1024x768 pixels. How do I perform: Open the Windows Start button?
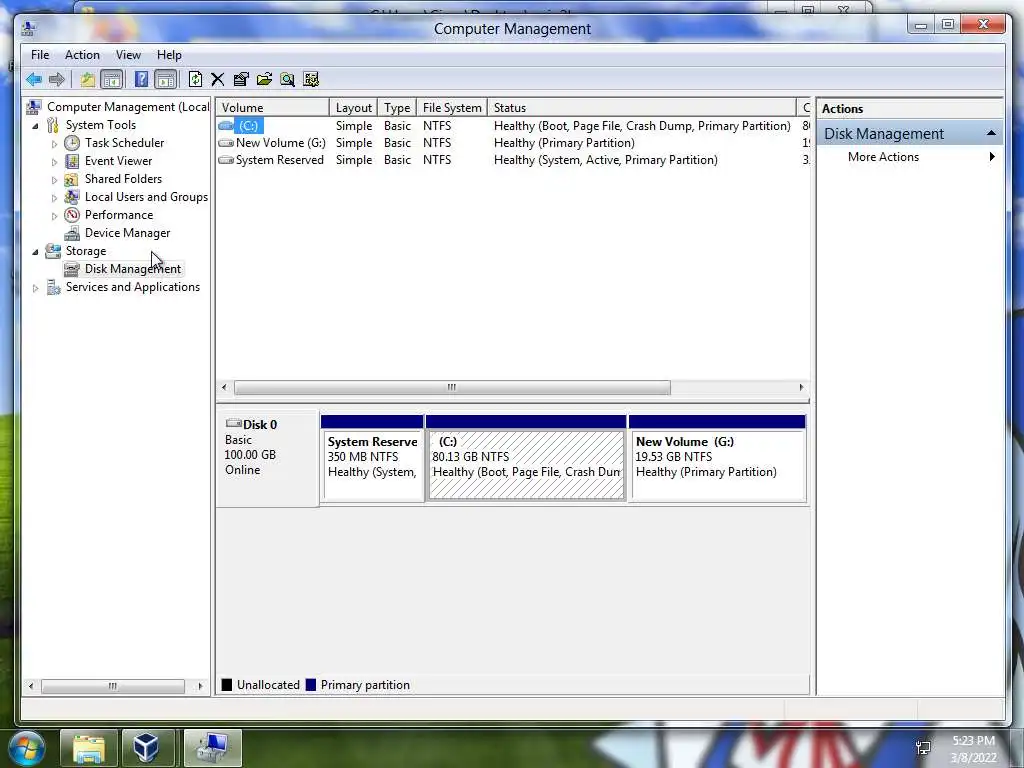click(x=27, y=748)
